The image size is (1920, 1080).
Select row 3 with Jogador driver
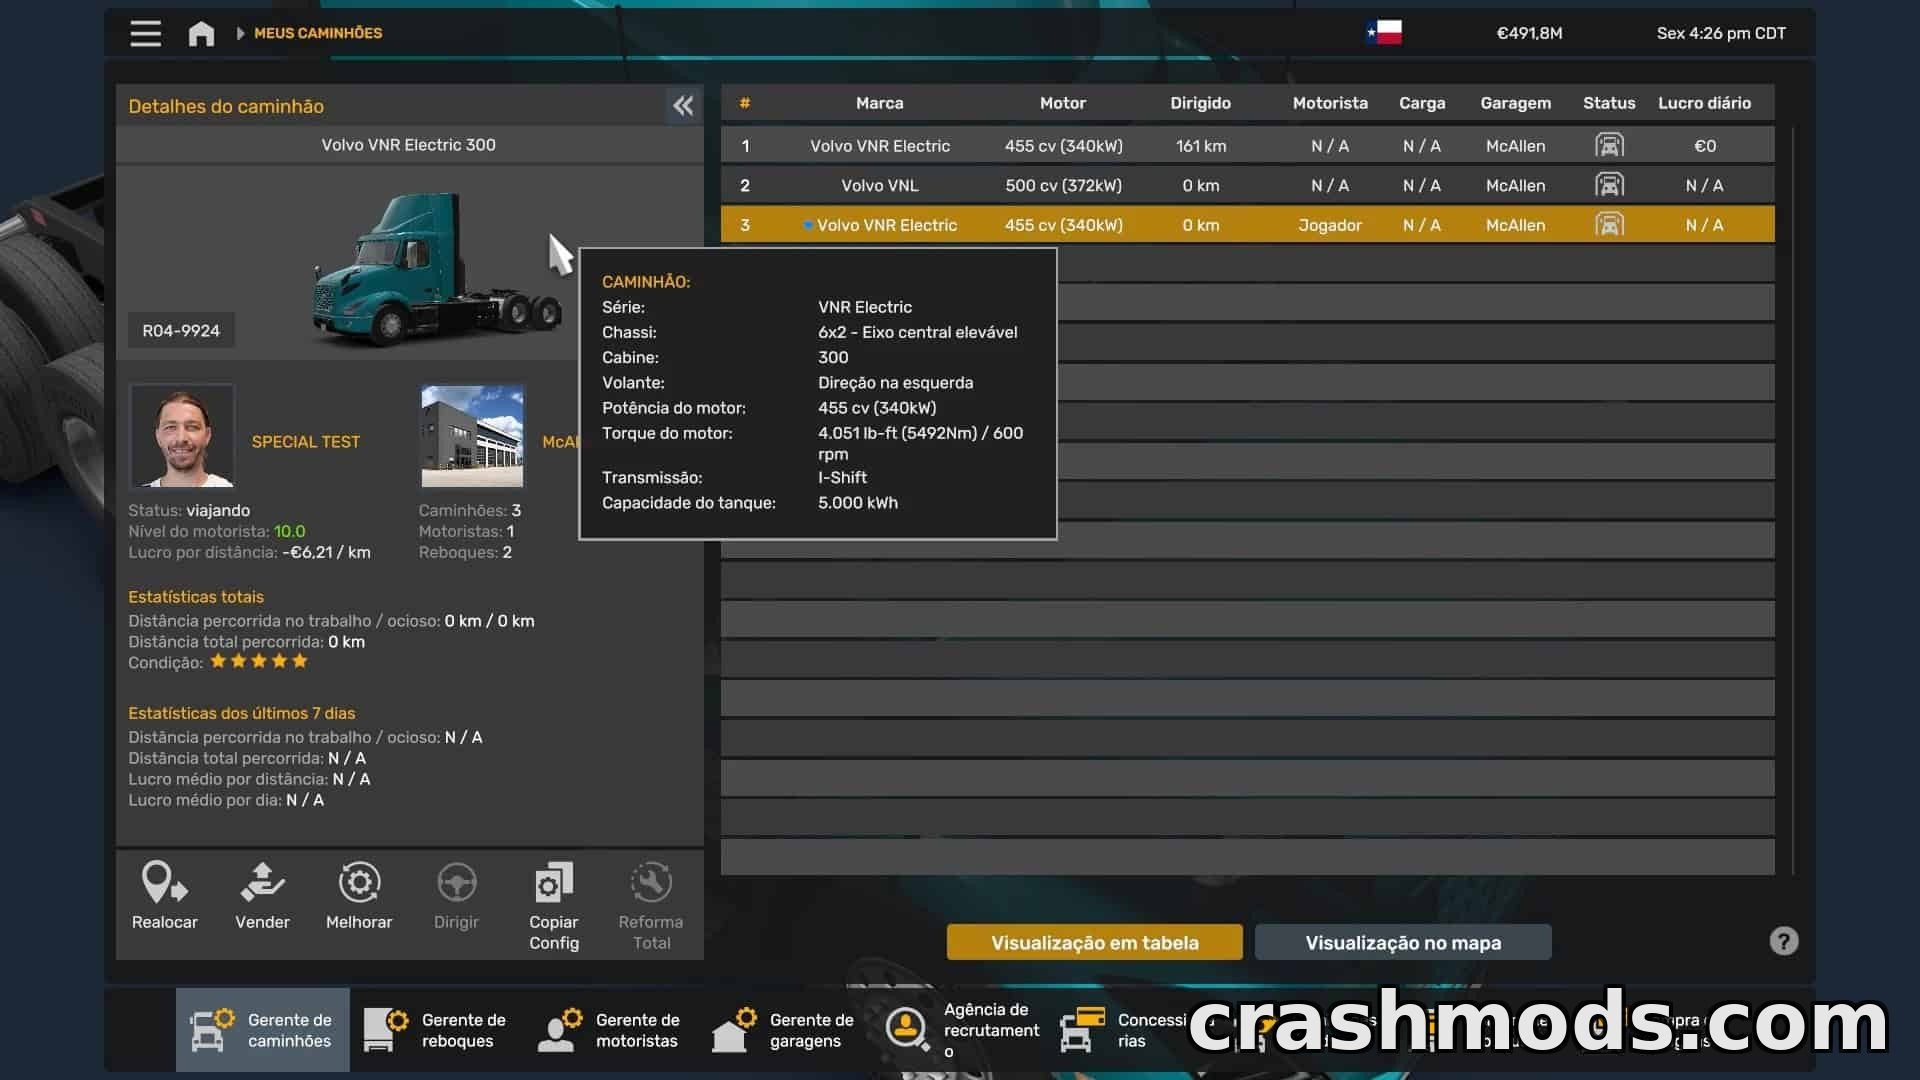pos(1247,225)
